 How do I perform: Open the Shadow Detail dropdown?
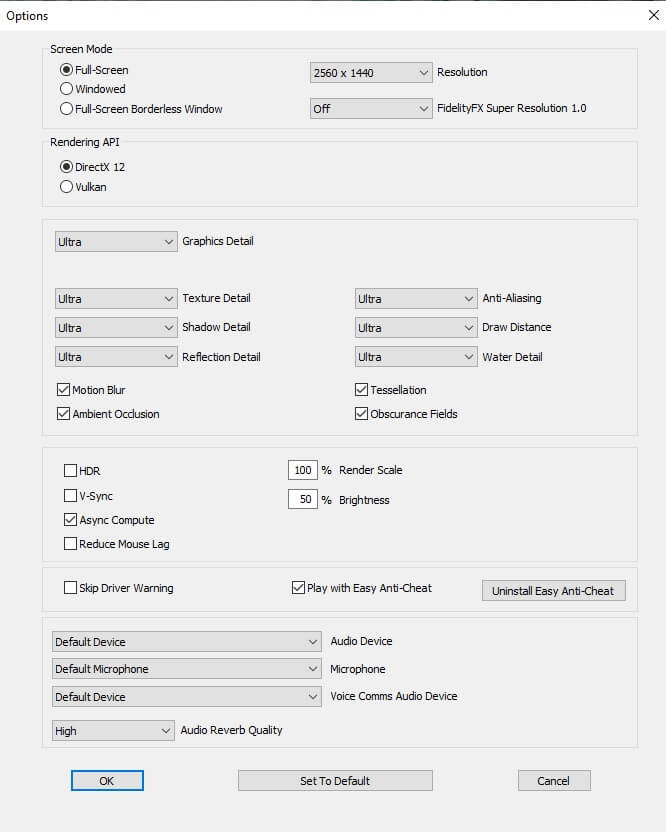tap(115, 327)
